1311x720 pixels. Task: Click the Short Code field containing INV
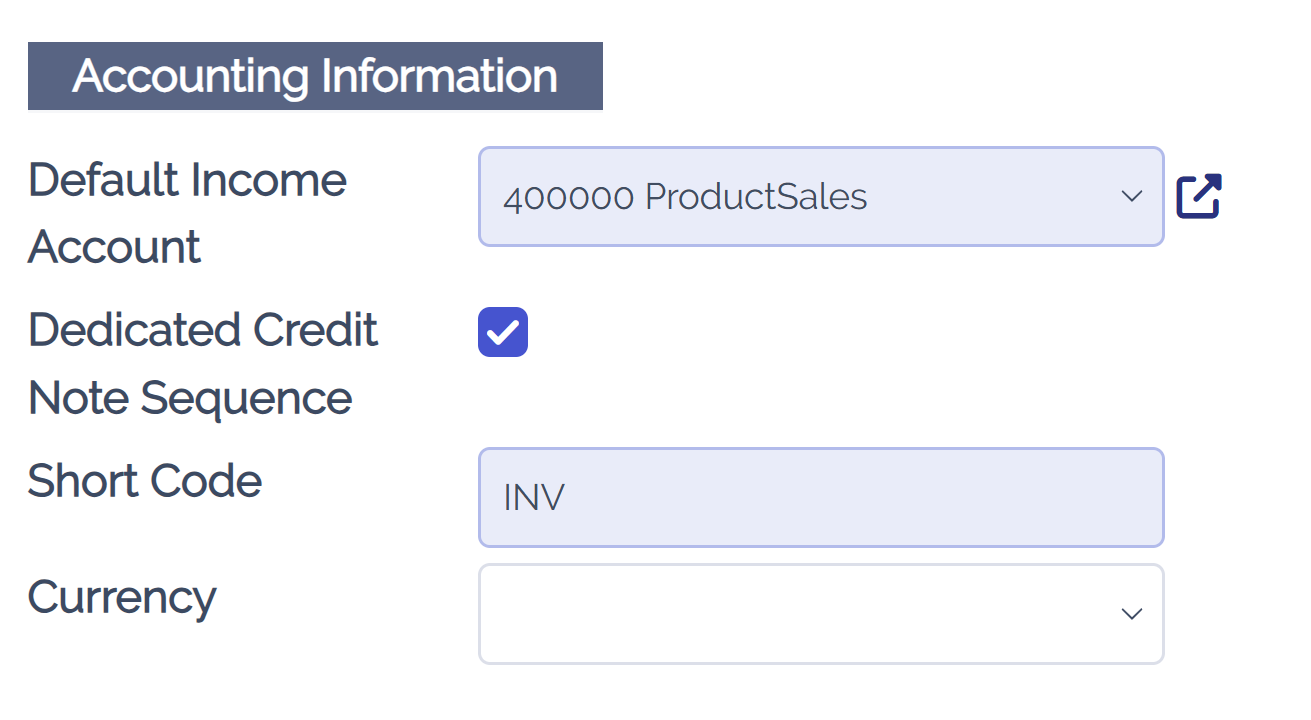tap(820, 497)
